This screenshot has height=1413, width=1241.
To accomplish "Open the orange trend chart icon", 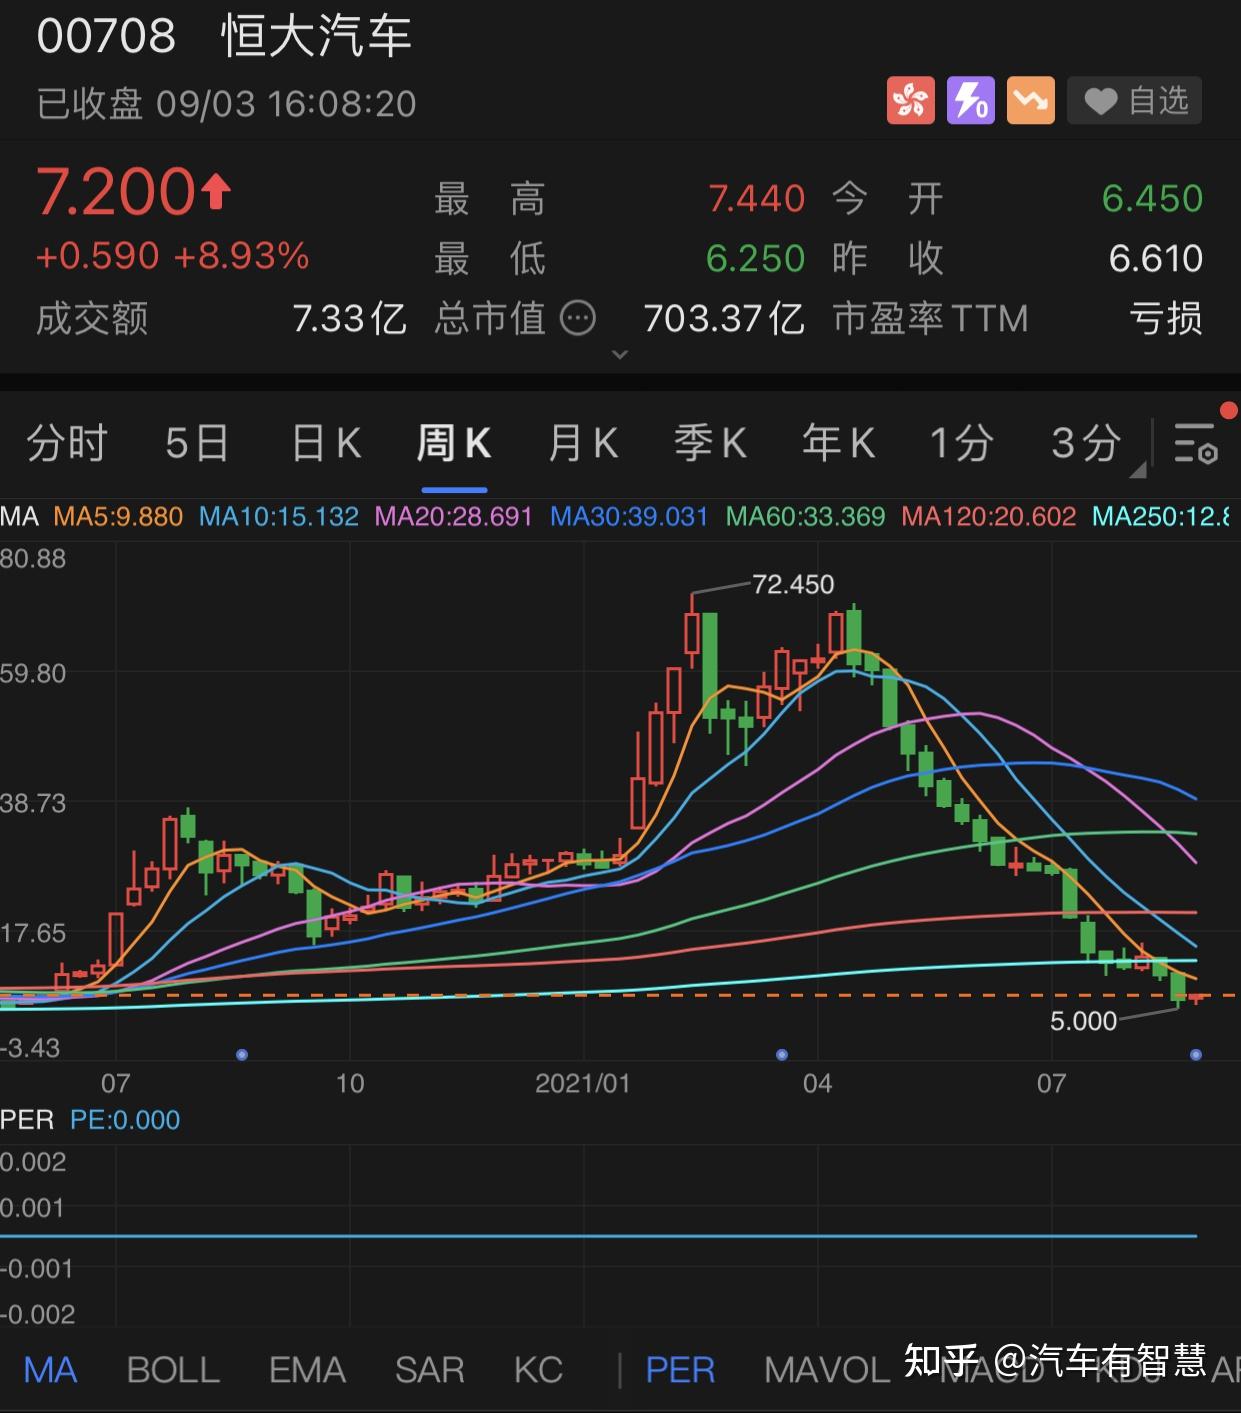I will [1030, 100].
